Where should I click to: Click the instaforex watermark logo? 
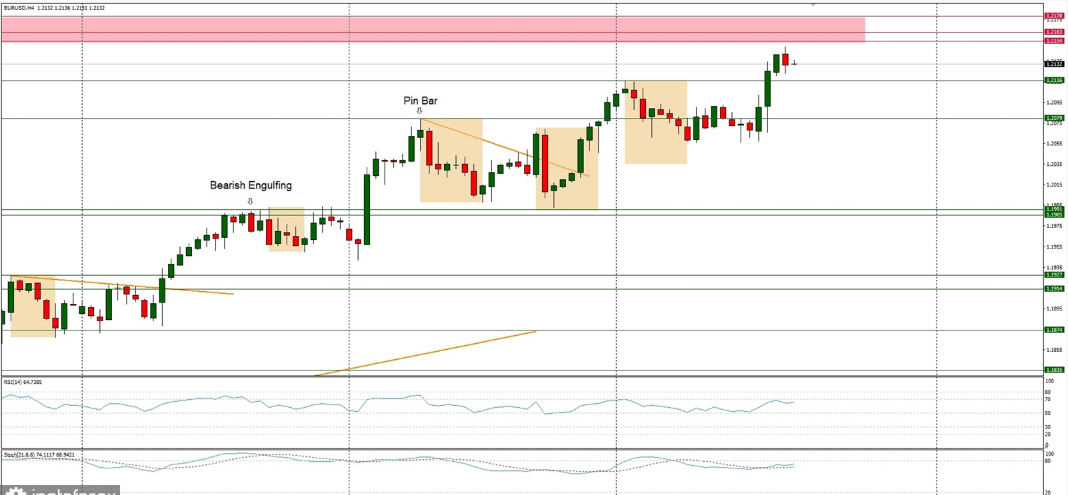click(60, 490)
